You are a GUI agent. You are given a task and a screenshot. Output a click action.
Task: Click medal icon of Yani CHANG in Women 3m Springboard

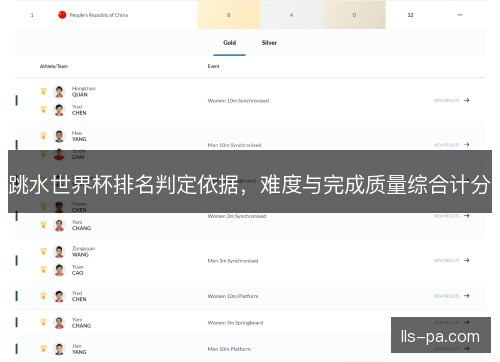coord(43,322)
